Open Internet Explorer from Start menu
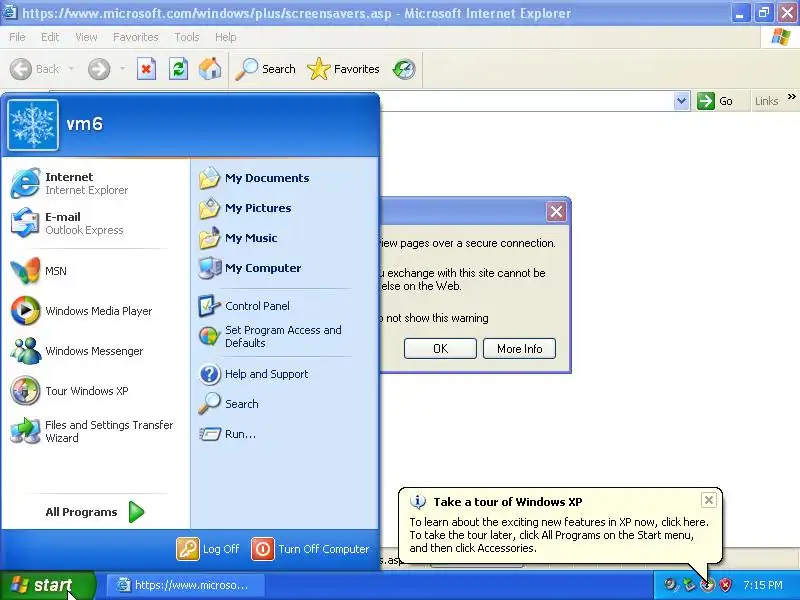Image resolution: width=800 pixels, height=600 pixels. [95, 183]
